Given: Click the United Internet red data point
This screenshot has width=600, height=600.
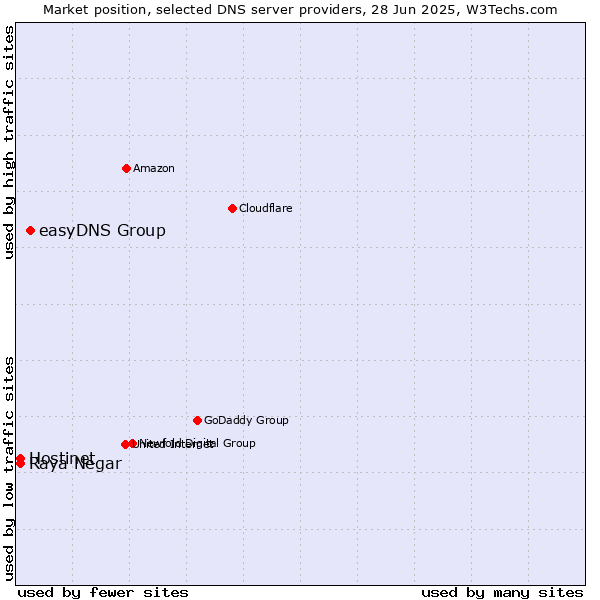Looking at the screenshot, I should (x=125, y=444).
